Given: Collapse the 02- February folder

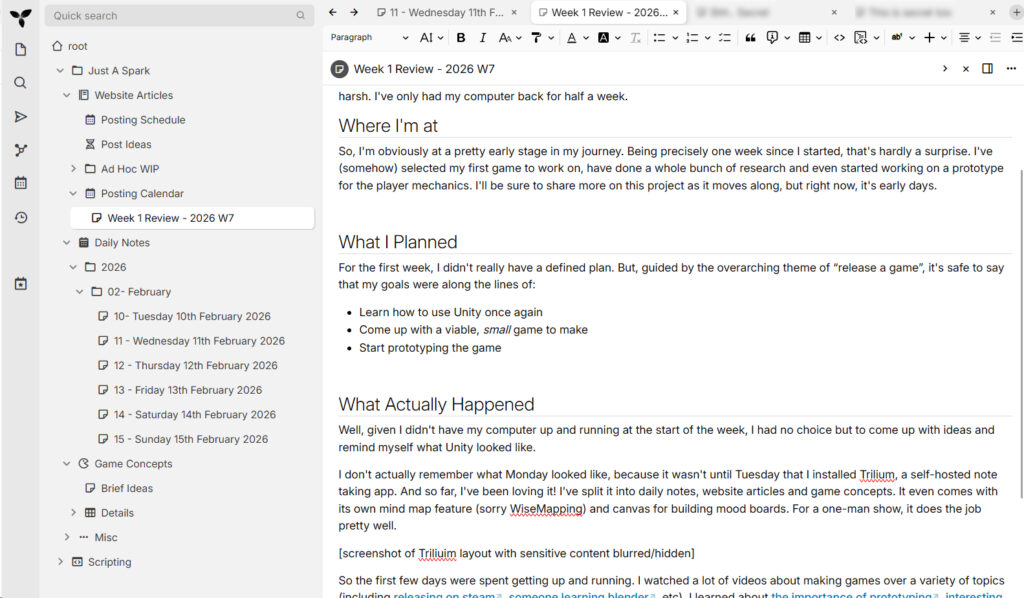Looking at the screenshot, I should pos(79,292).
